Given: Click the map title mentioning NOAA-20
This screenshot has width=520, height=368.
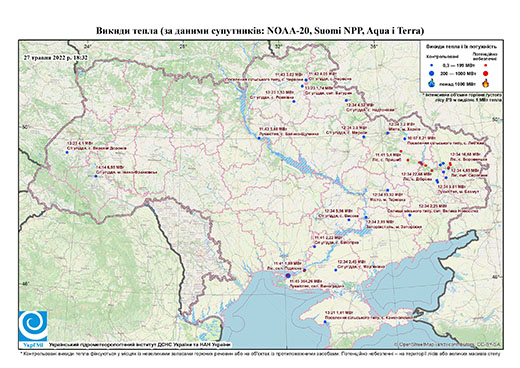Looking at the screenshot, I should coord(260,31).
